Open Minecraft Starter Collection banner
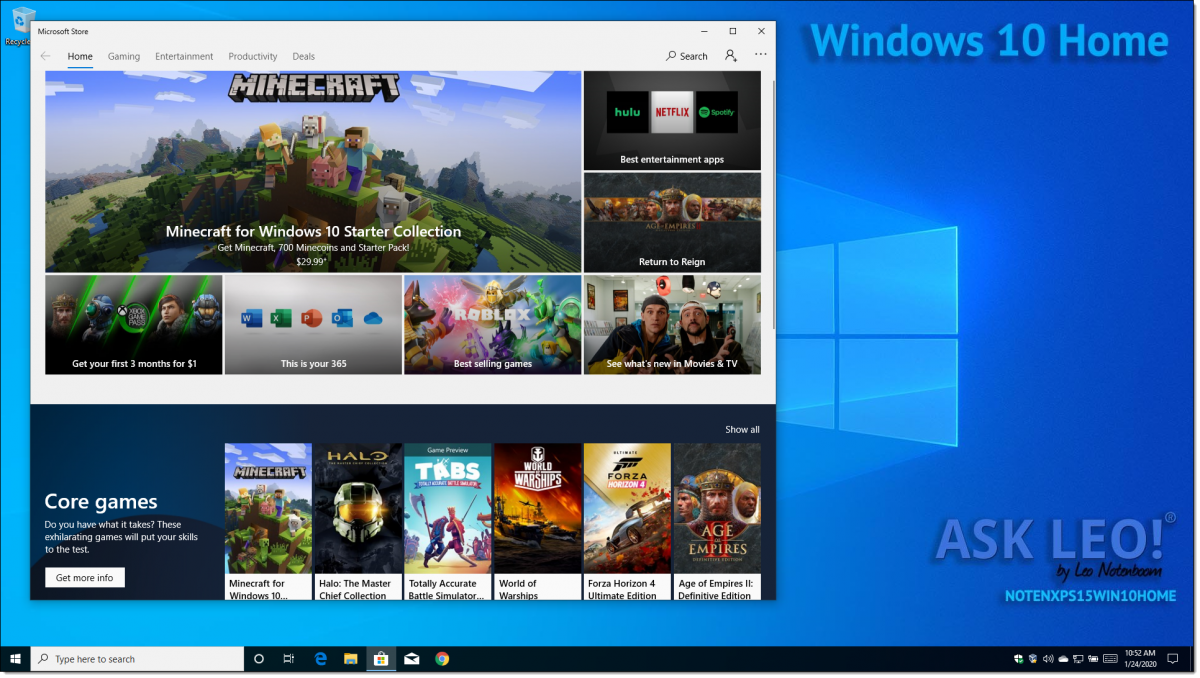This screenshot has height=678, width=1200. tap(313, 172)
